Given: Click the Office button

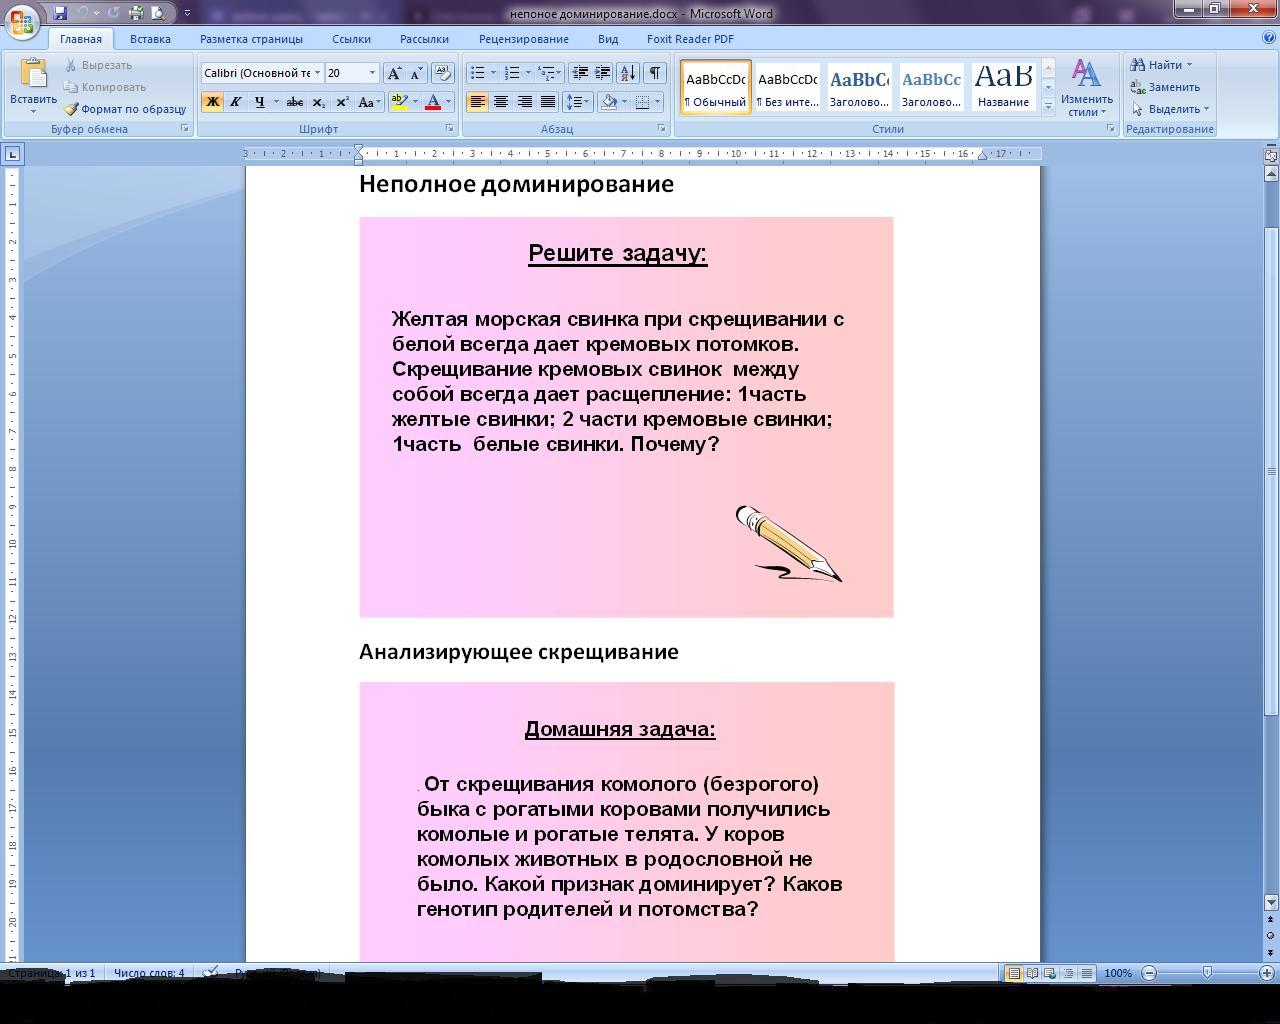Looking at the screenshot, I should [x=22, y=22].
